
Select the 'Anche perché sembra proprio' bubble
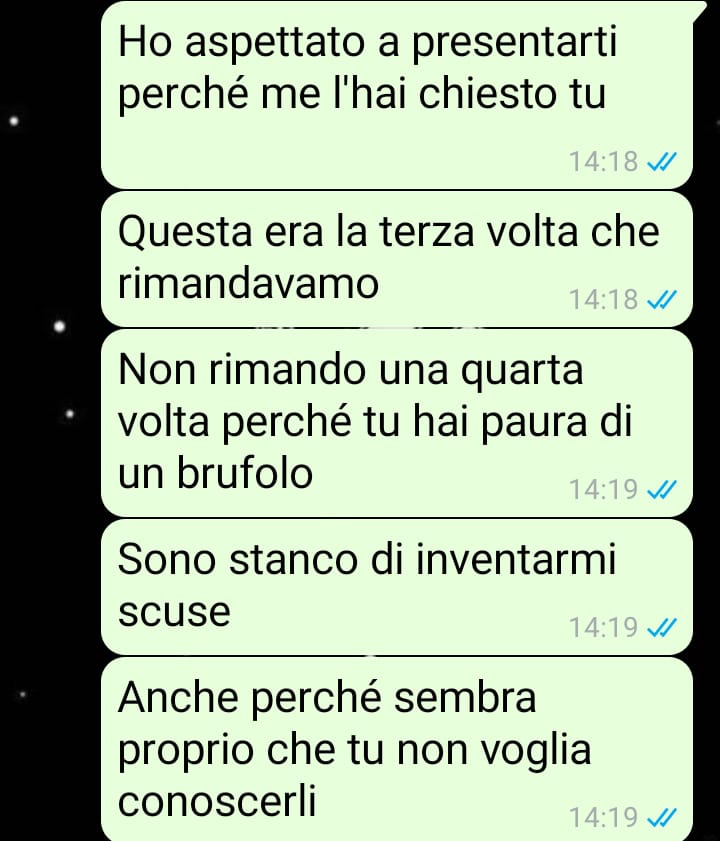coord(397,749)
